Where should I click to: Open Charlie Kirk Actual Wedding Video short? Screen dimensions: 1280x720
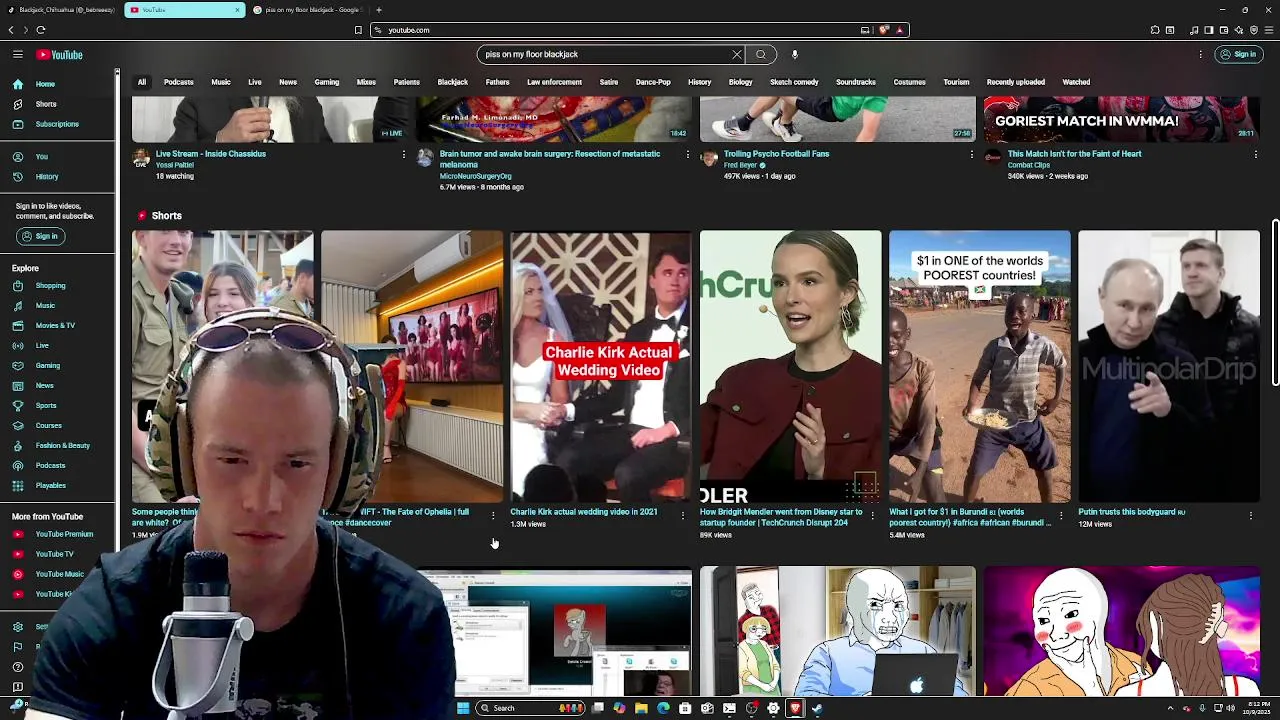click(601, 366)
